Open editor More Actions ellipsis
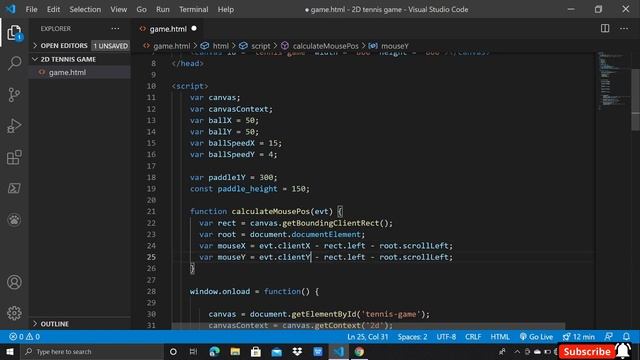The image size is (640, 360). [x=624, y=29]
